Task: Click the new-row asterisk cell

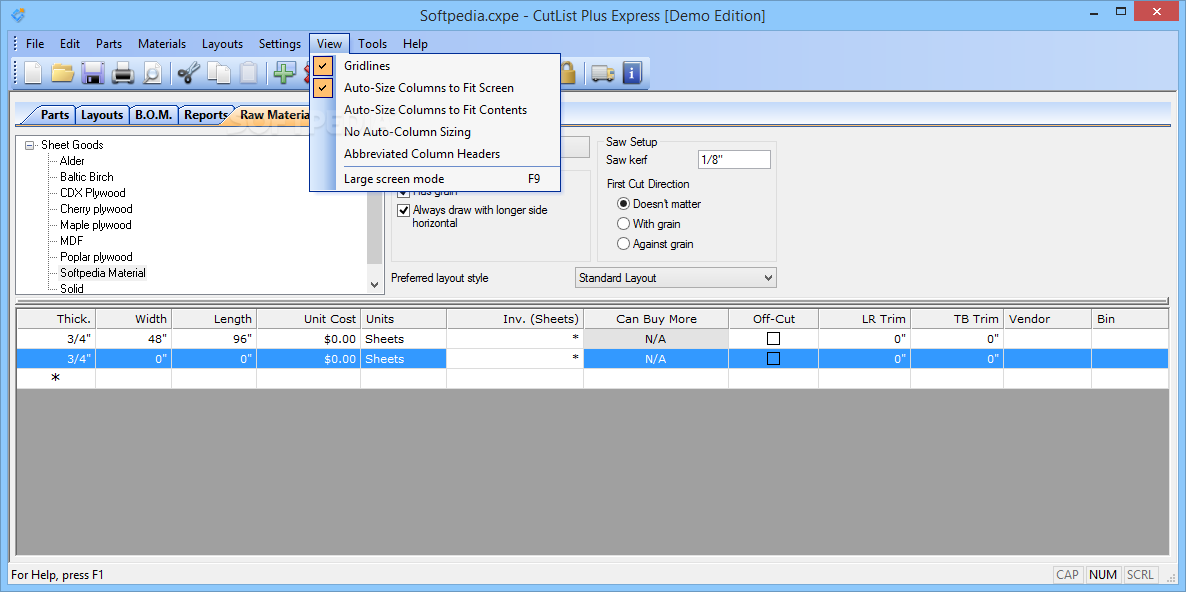Action: (56, 379)
